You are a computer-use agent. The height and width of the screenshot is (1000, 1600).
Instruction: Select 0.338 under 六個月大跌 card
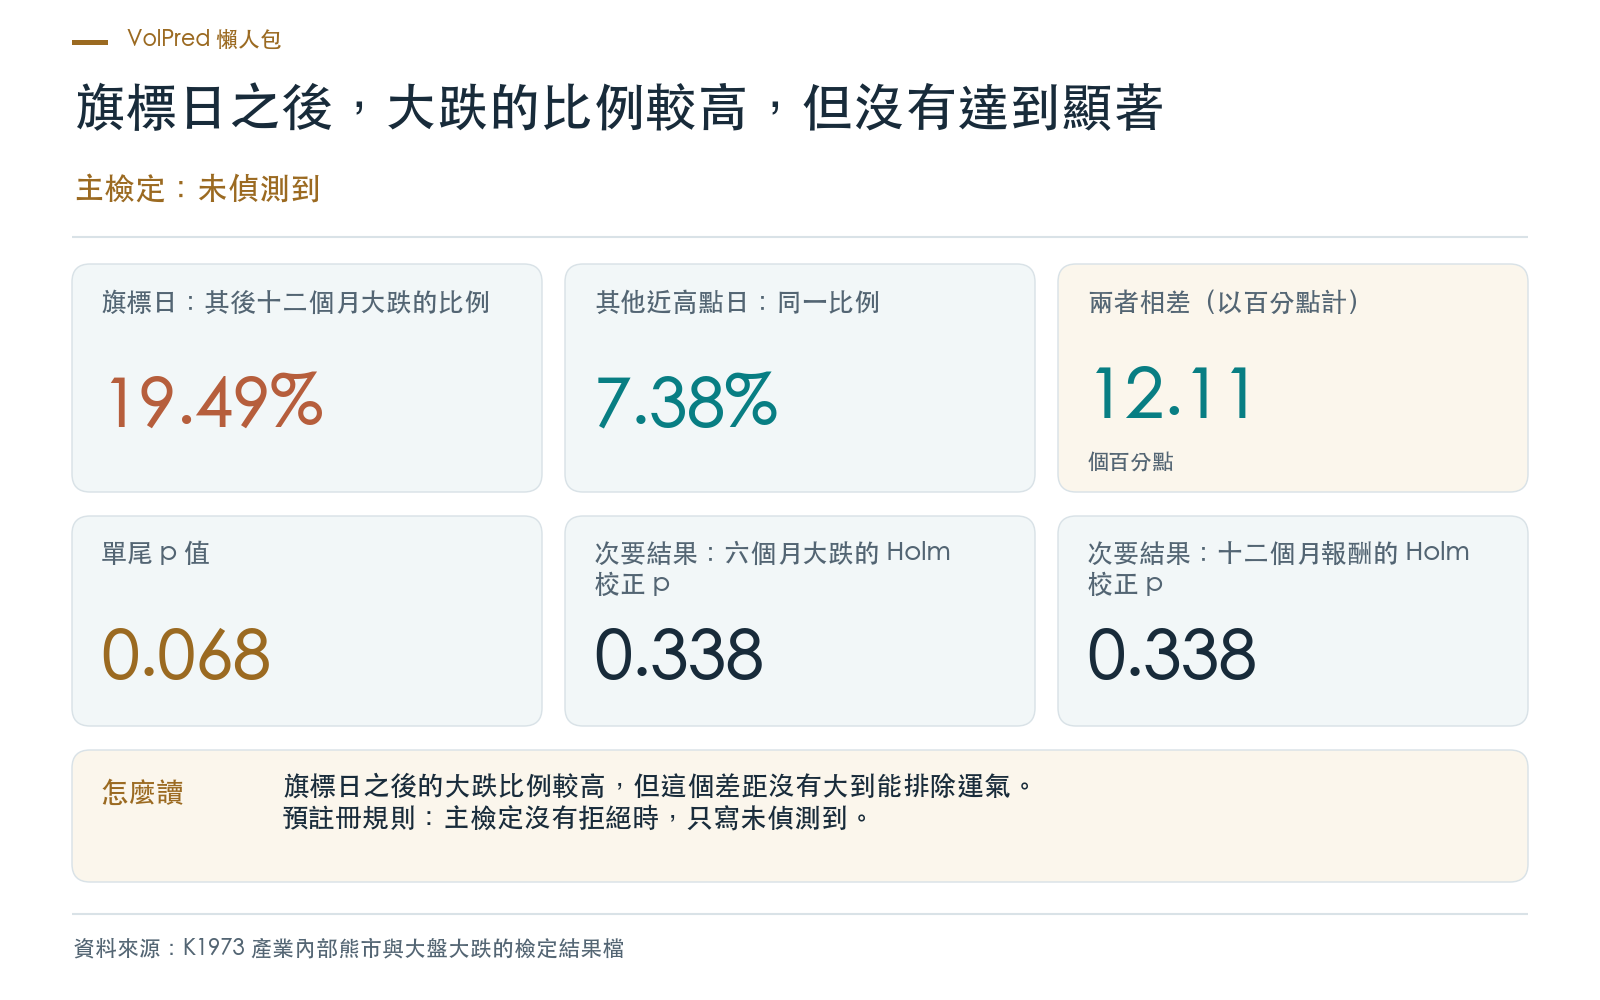[x=679, y=655]
